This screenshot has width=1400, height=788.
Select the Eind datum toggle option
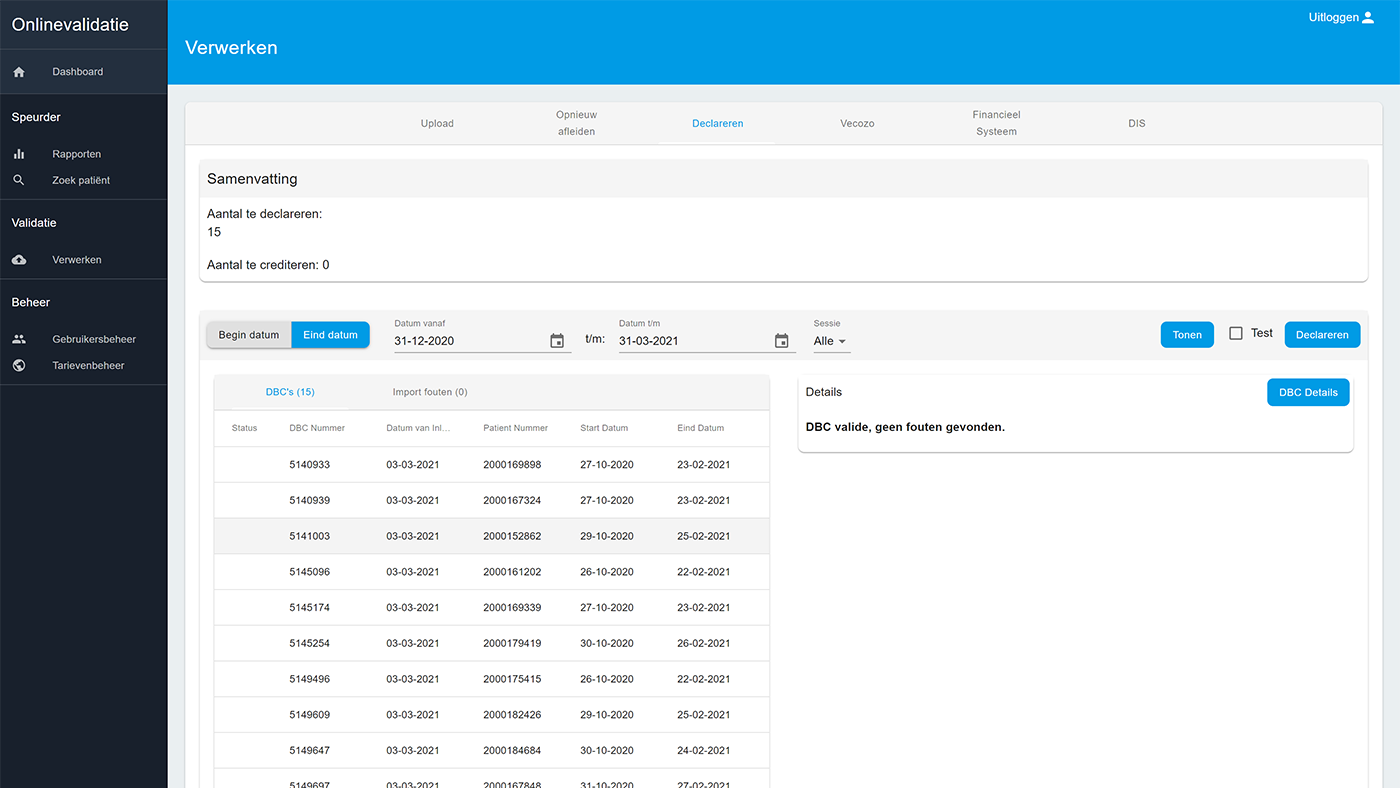(x=330, y=335)
